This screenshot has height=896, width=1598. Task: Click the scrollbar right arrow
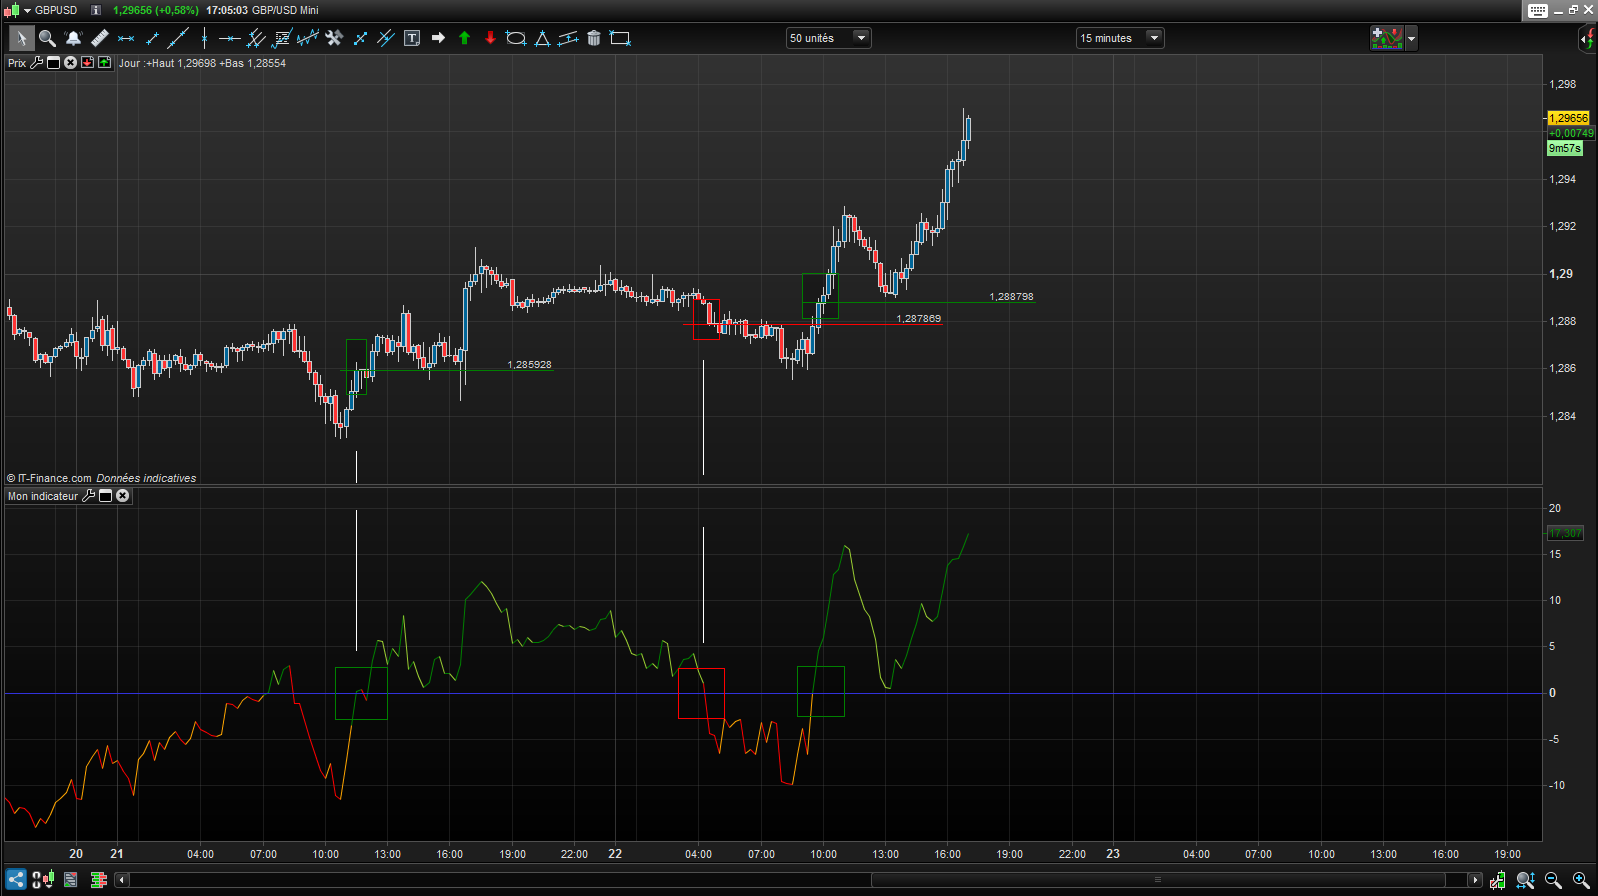1475,880
